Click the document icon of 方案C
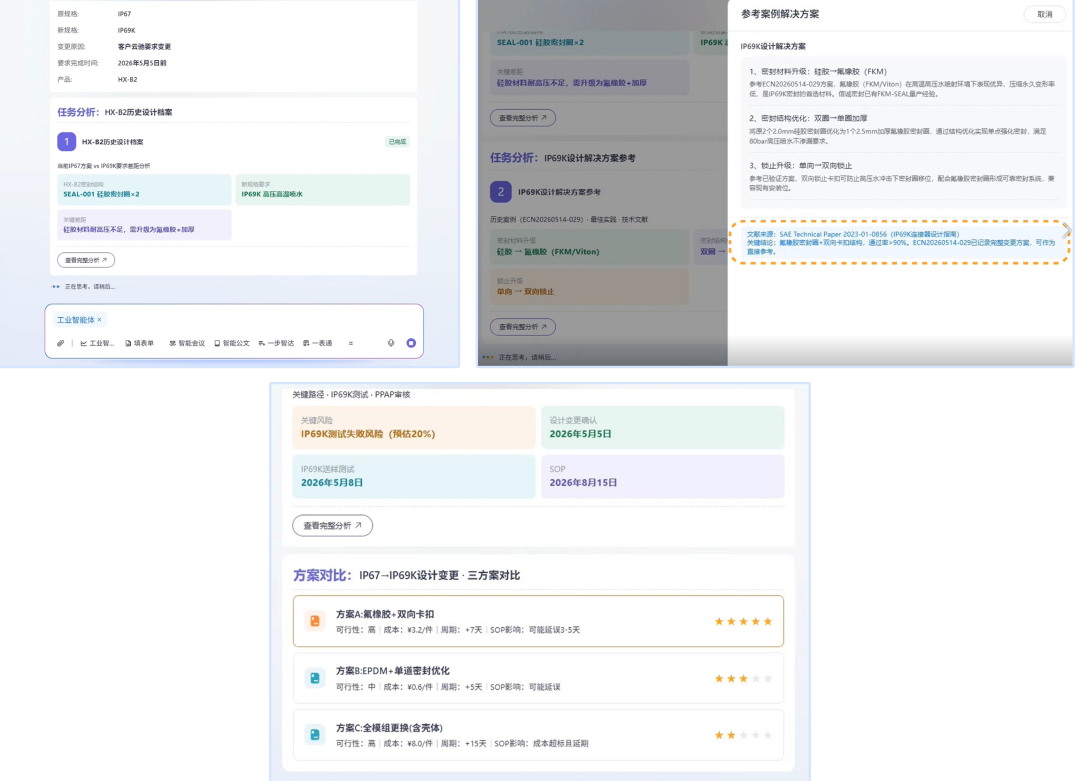 315,735
